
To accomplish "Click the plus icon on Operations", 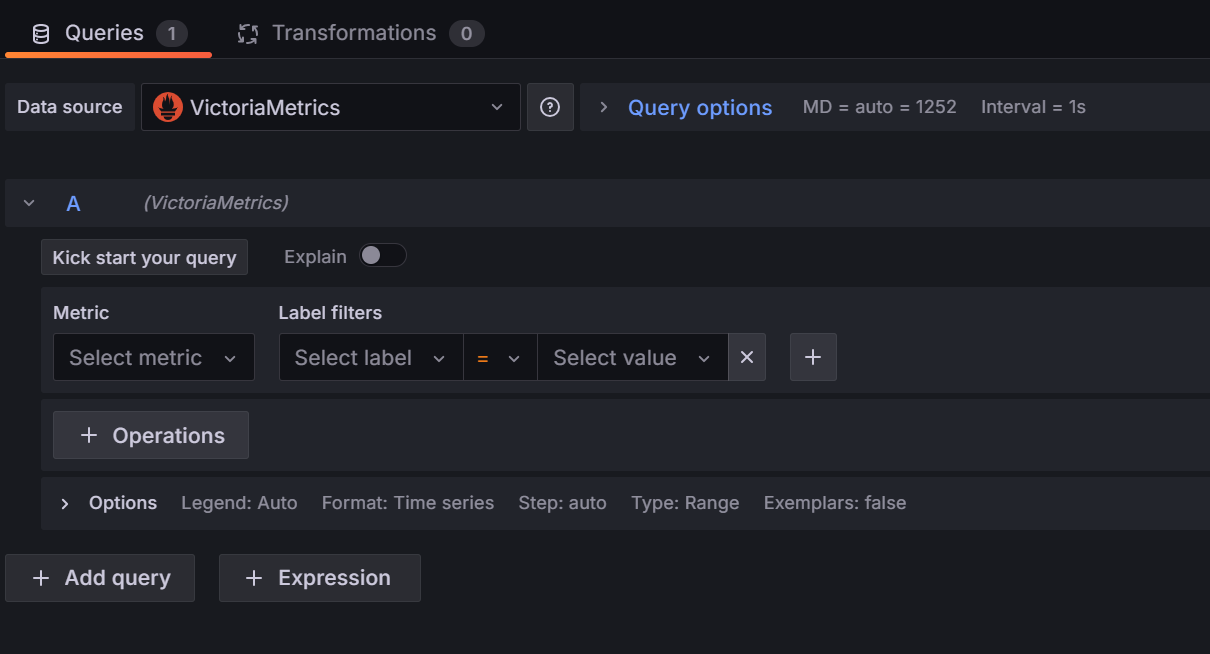I will (89, 435).
